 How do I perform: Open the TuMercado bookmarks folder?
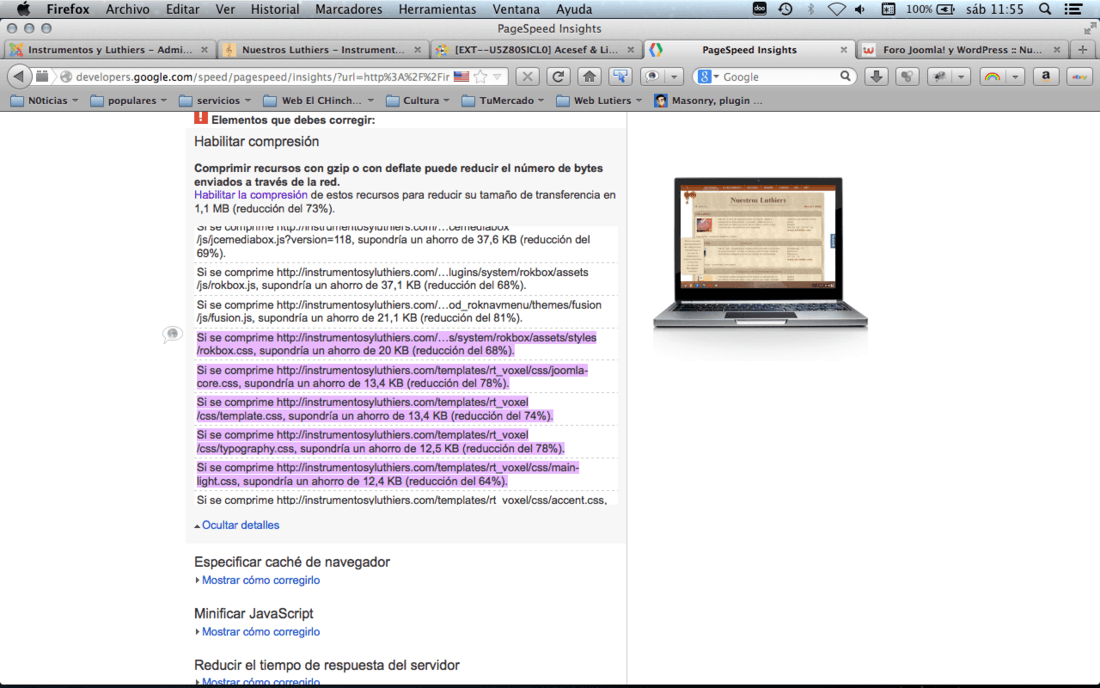pos(502,101)
